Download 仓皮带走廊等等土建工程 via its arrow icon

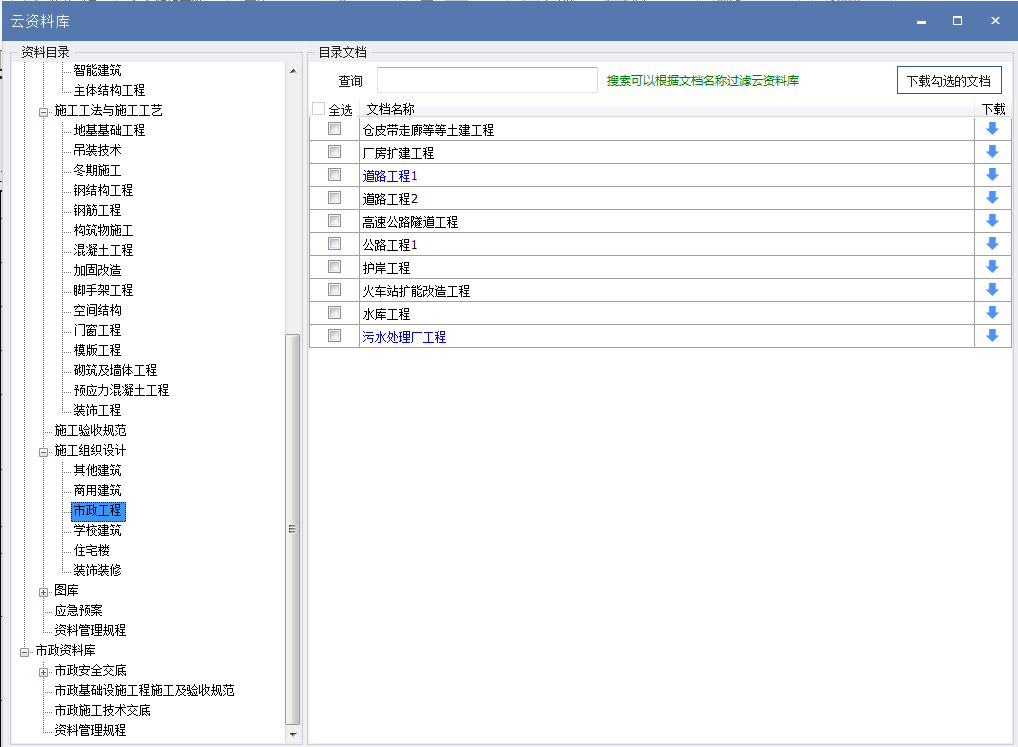tap(992, 129)
